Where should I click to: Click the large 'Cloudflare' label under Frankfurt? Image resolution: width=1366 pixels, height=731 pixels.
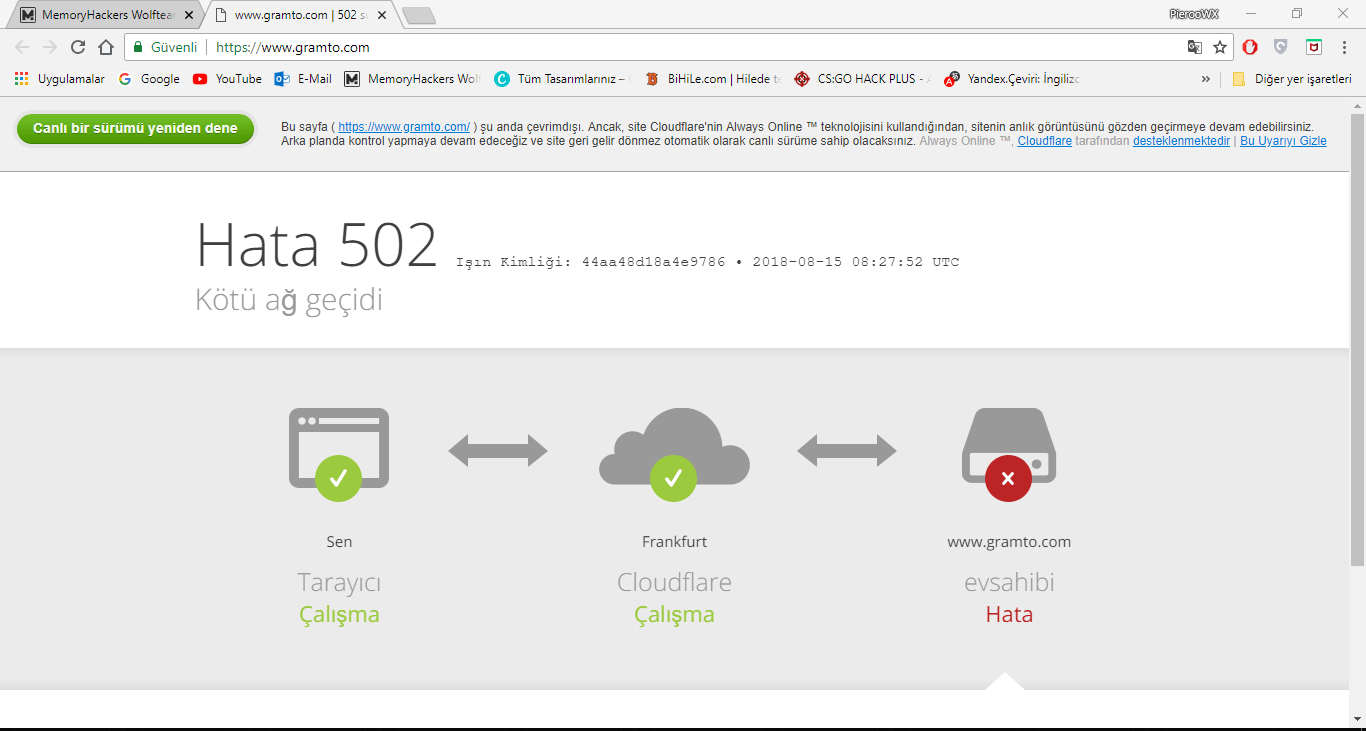[x=674, y=582]
